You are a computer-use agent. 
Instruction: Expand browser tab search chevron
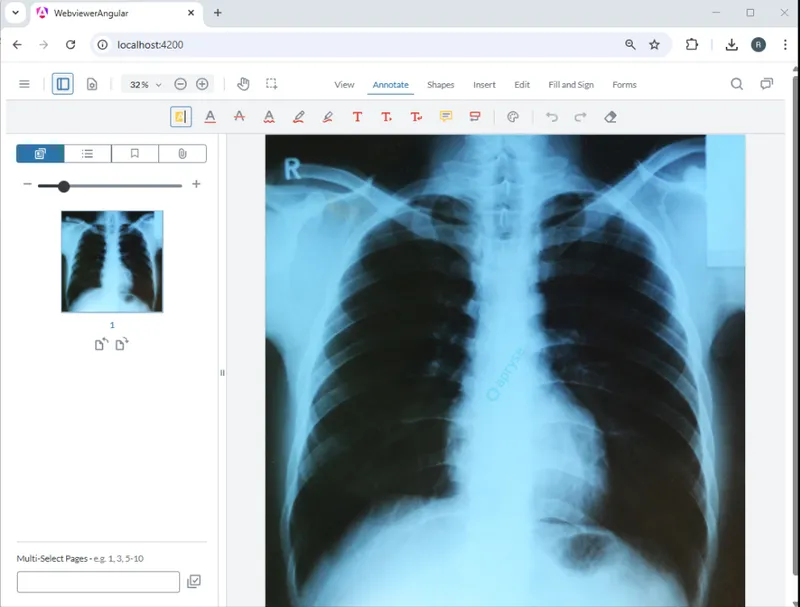pyautogui.click(x=15, y=13)
